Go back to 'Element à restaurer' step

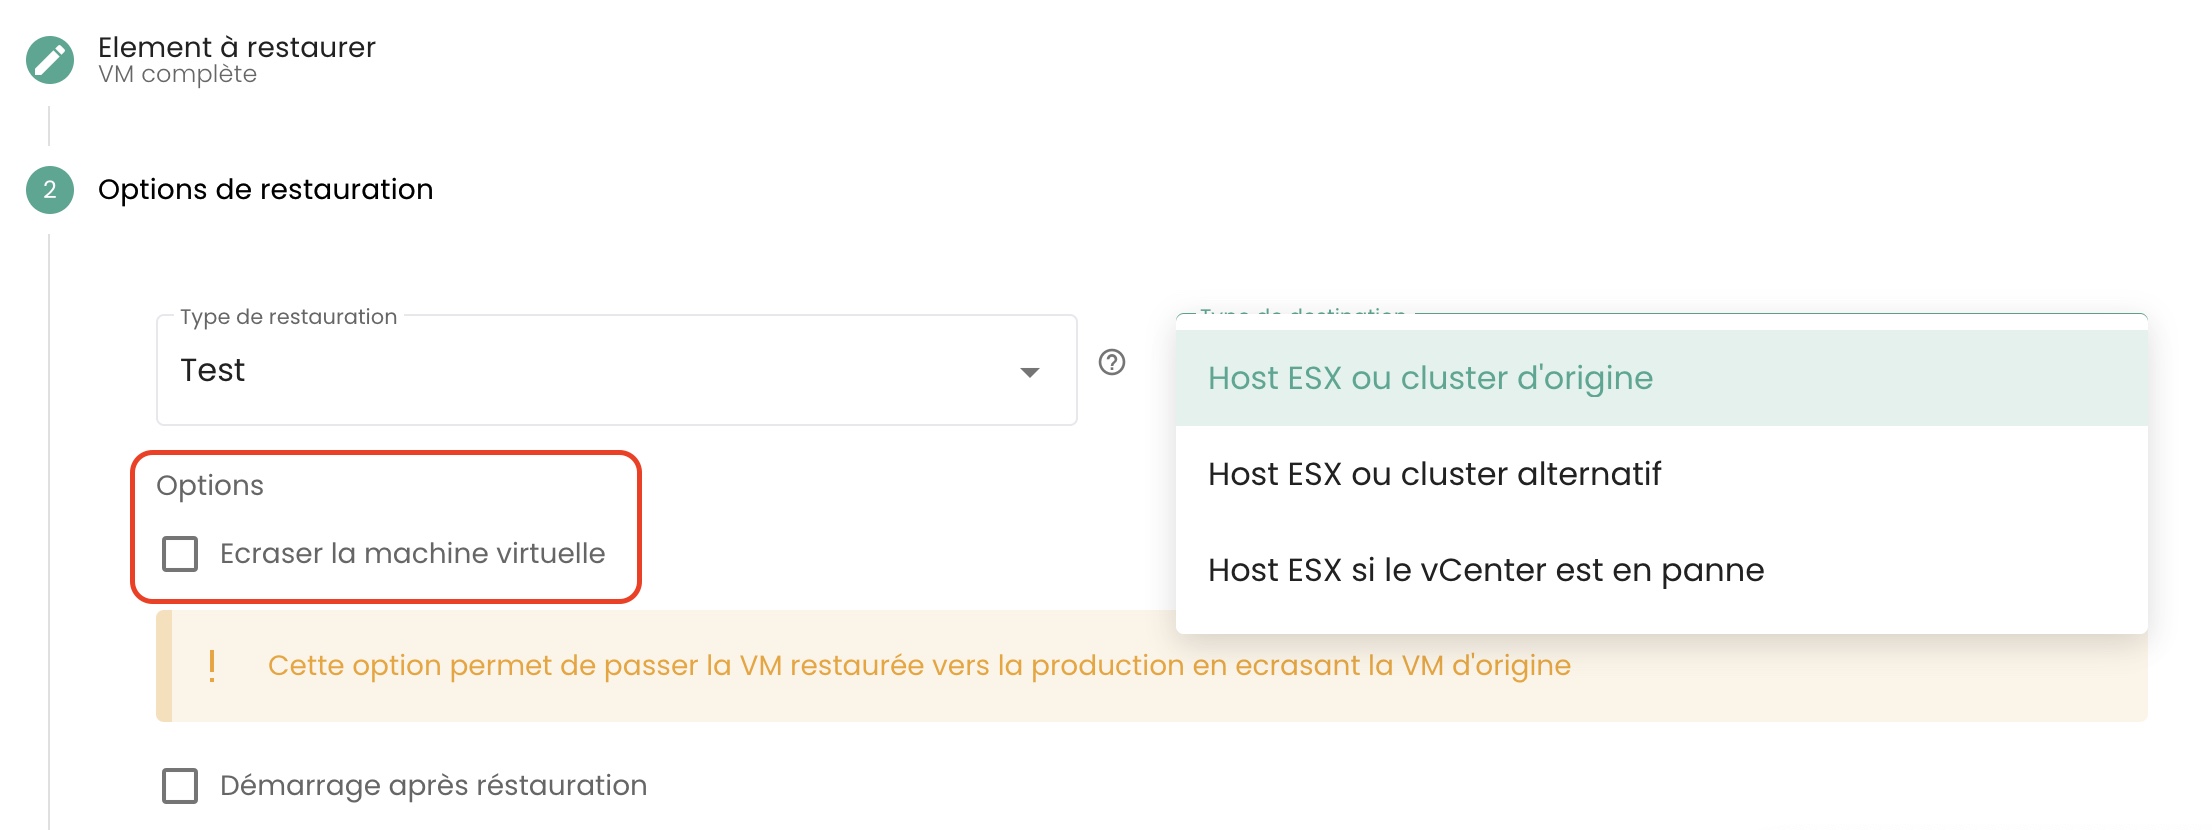[x=237, y=47]
